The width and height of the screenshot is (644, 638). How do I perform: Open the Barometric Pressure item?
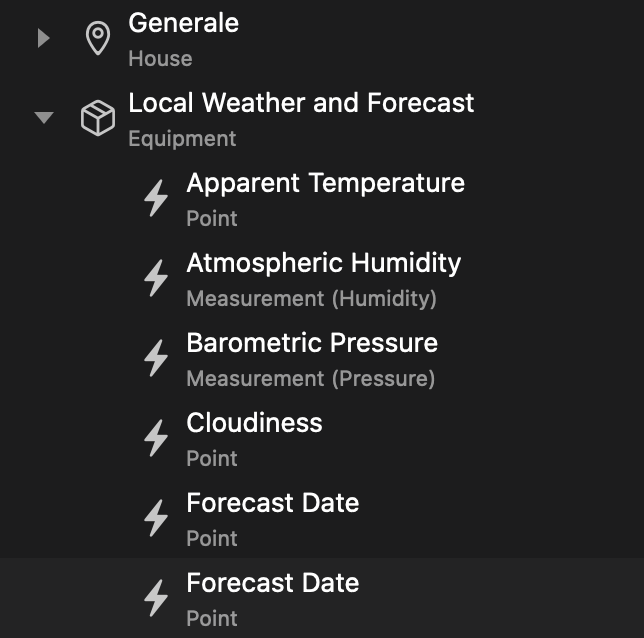(312, 344)
